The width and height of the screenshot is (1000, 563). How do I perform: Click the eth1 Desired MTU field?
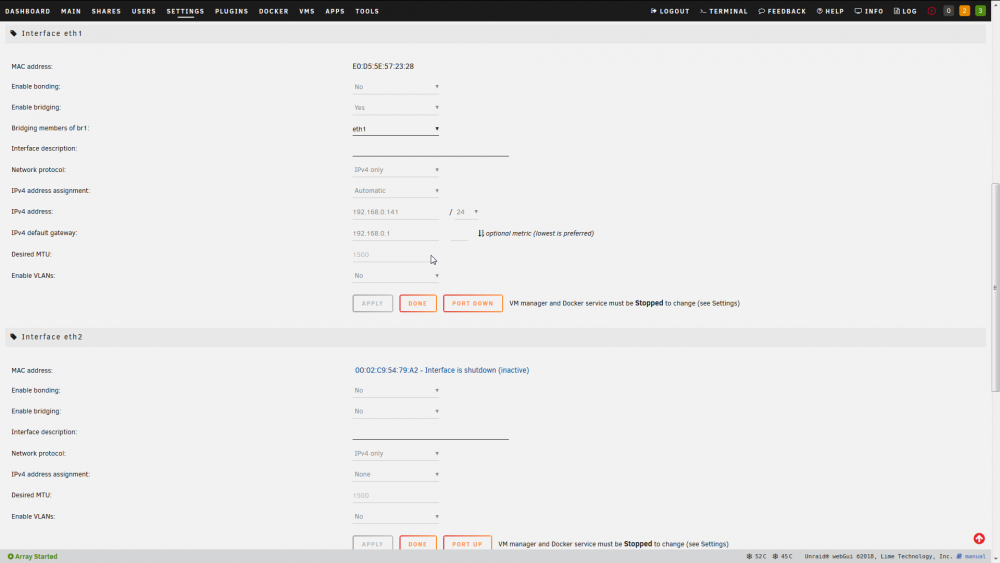tap(395, 254)
